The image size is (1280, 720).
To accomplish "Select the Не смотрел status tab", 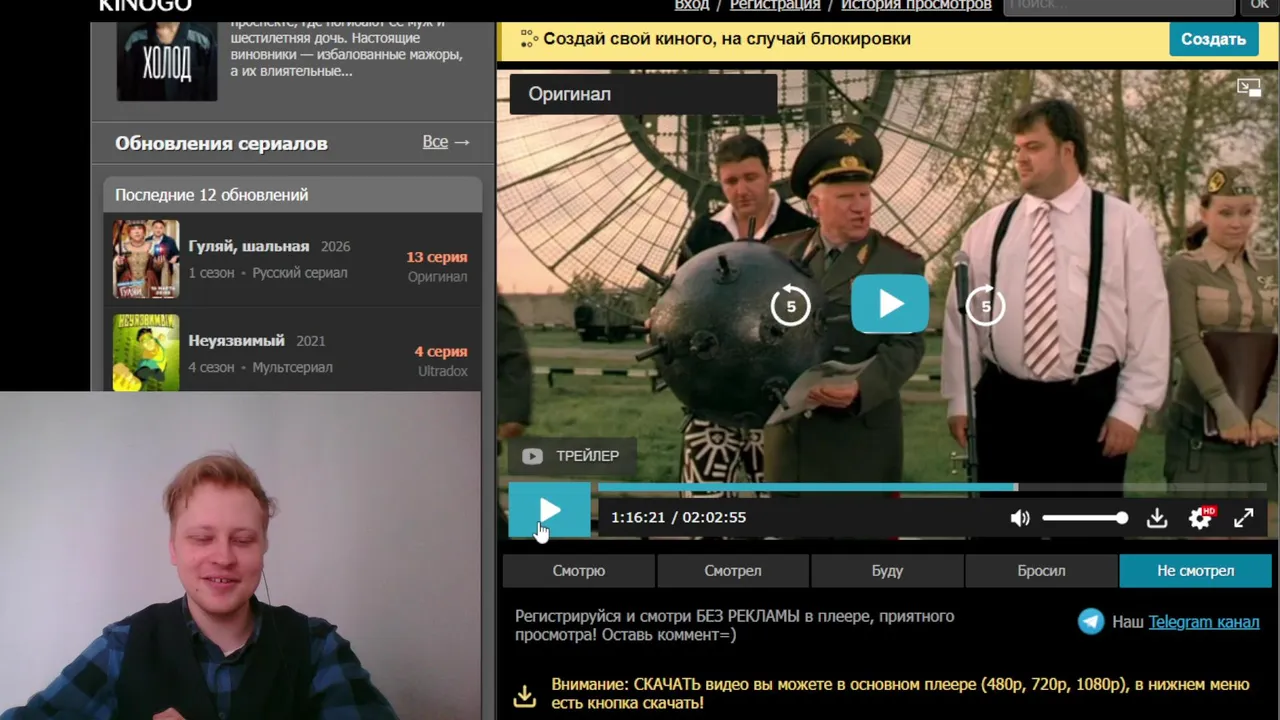I will (x=1196, y=571).
